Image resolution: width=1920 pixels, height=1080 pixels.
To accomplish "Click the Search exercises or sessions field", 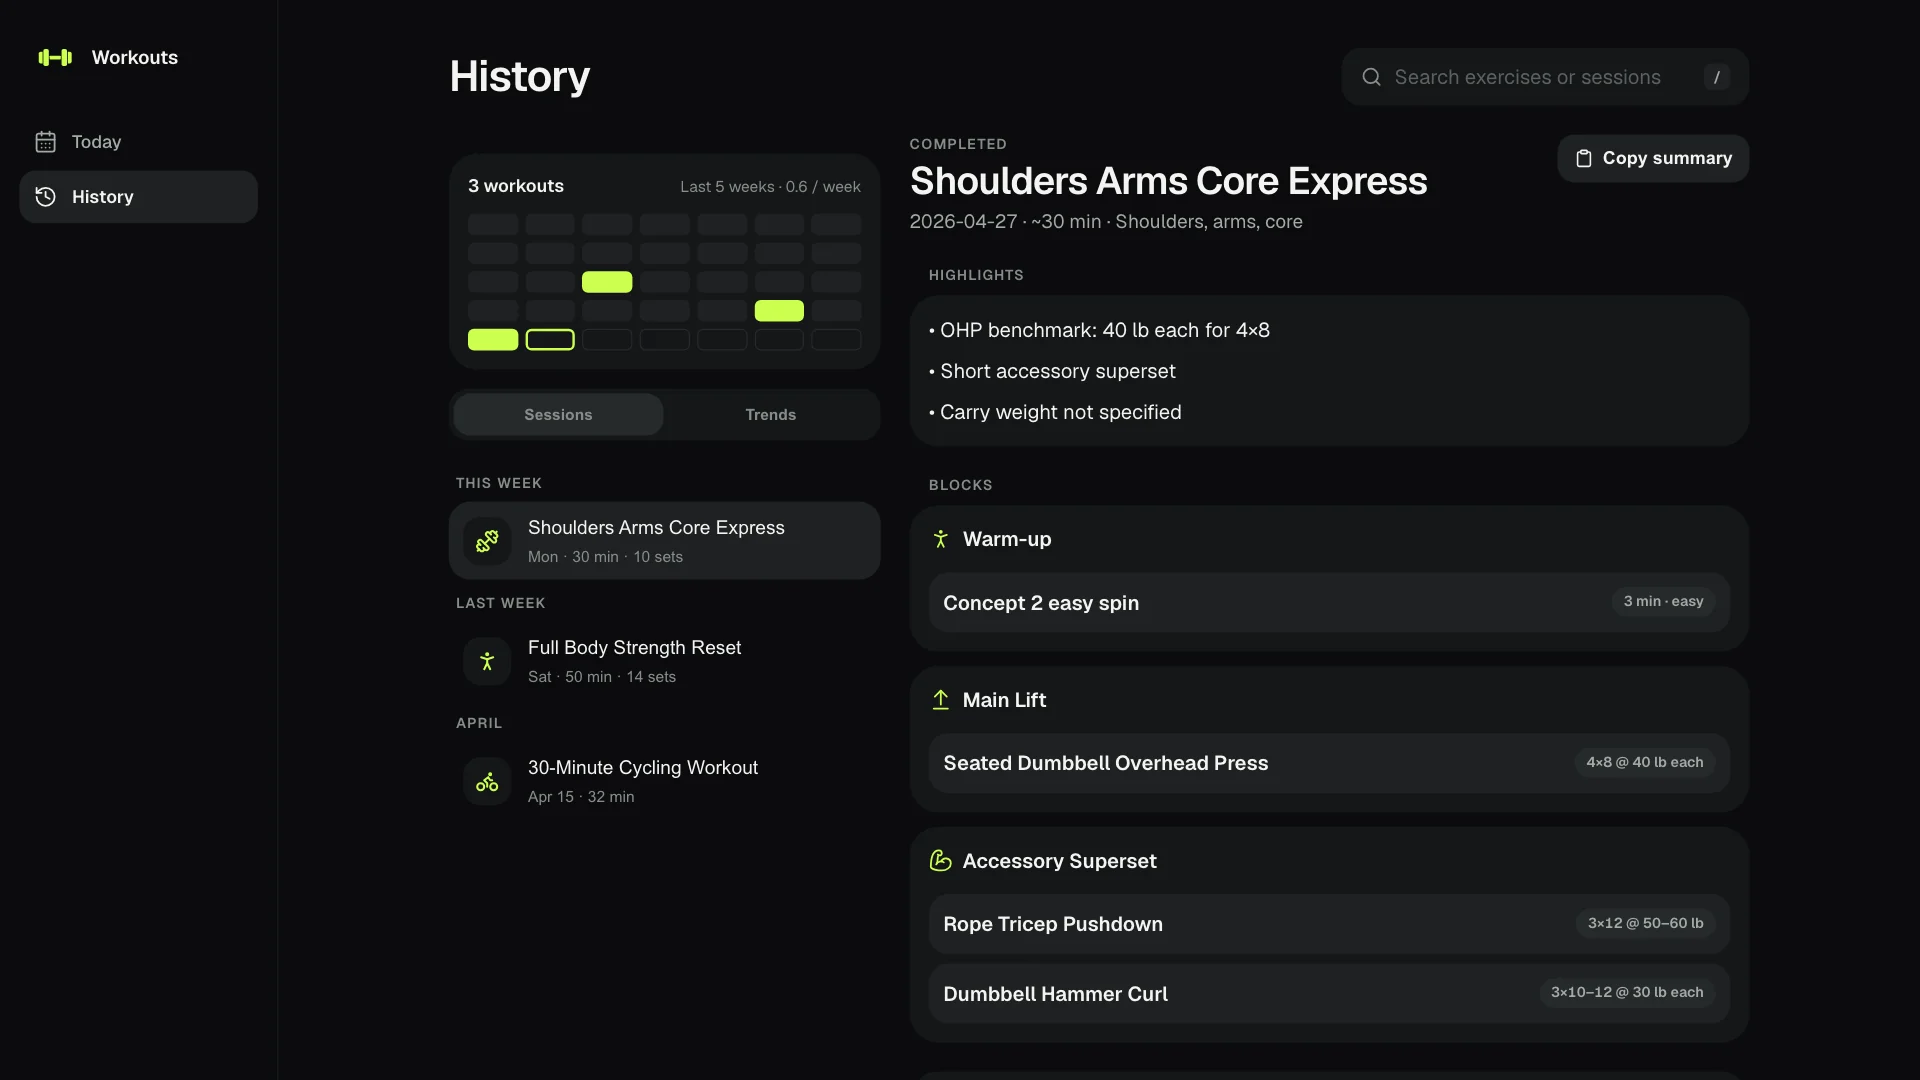I will tap(1545, 77).
